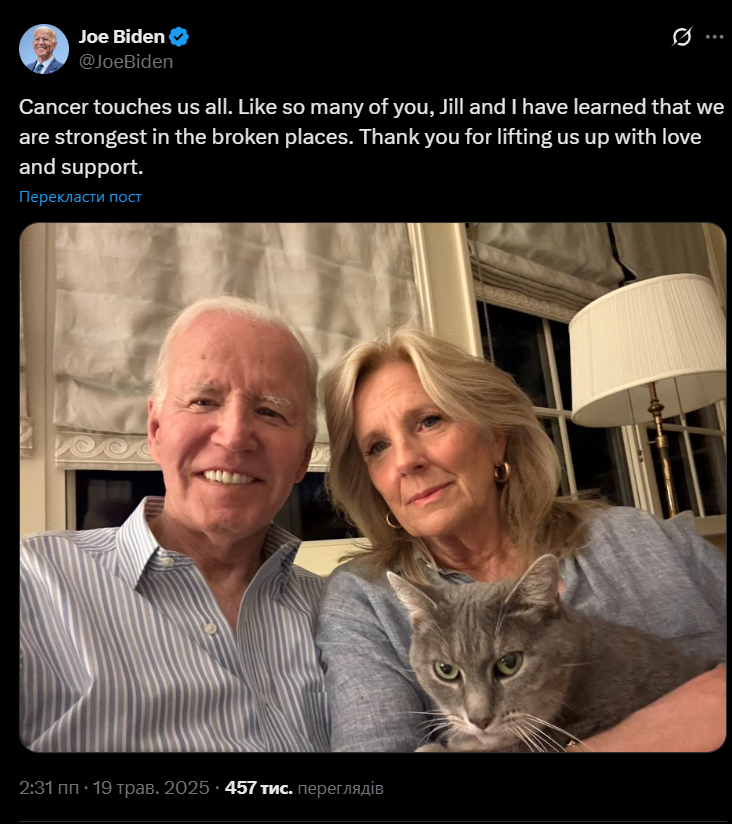Click the white lampshade in the photo

point(647,349)
